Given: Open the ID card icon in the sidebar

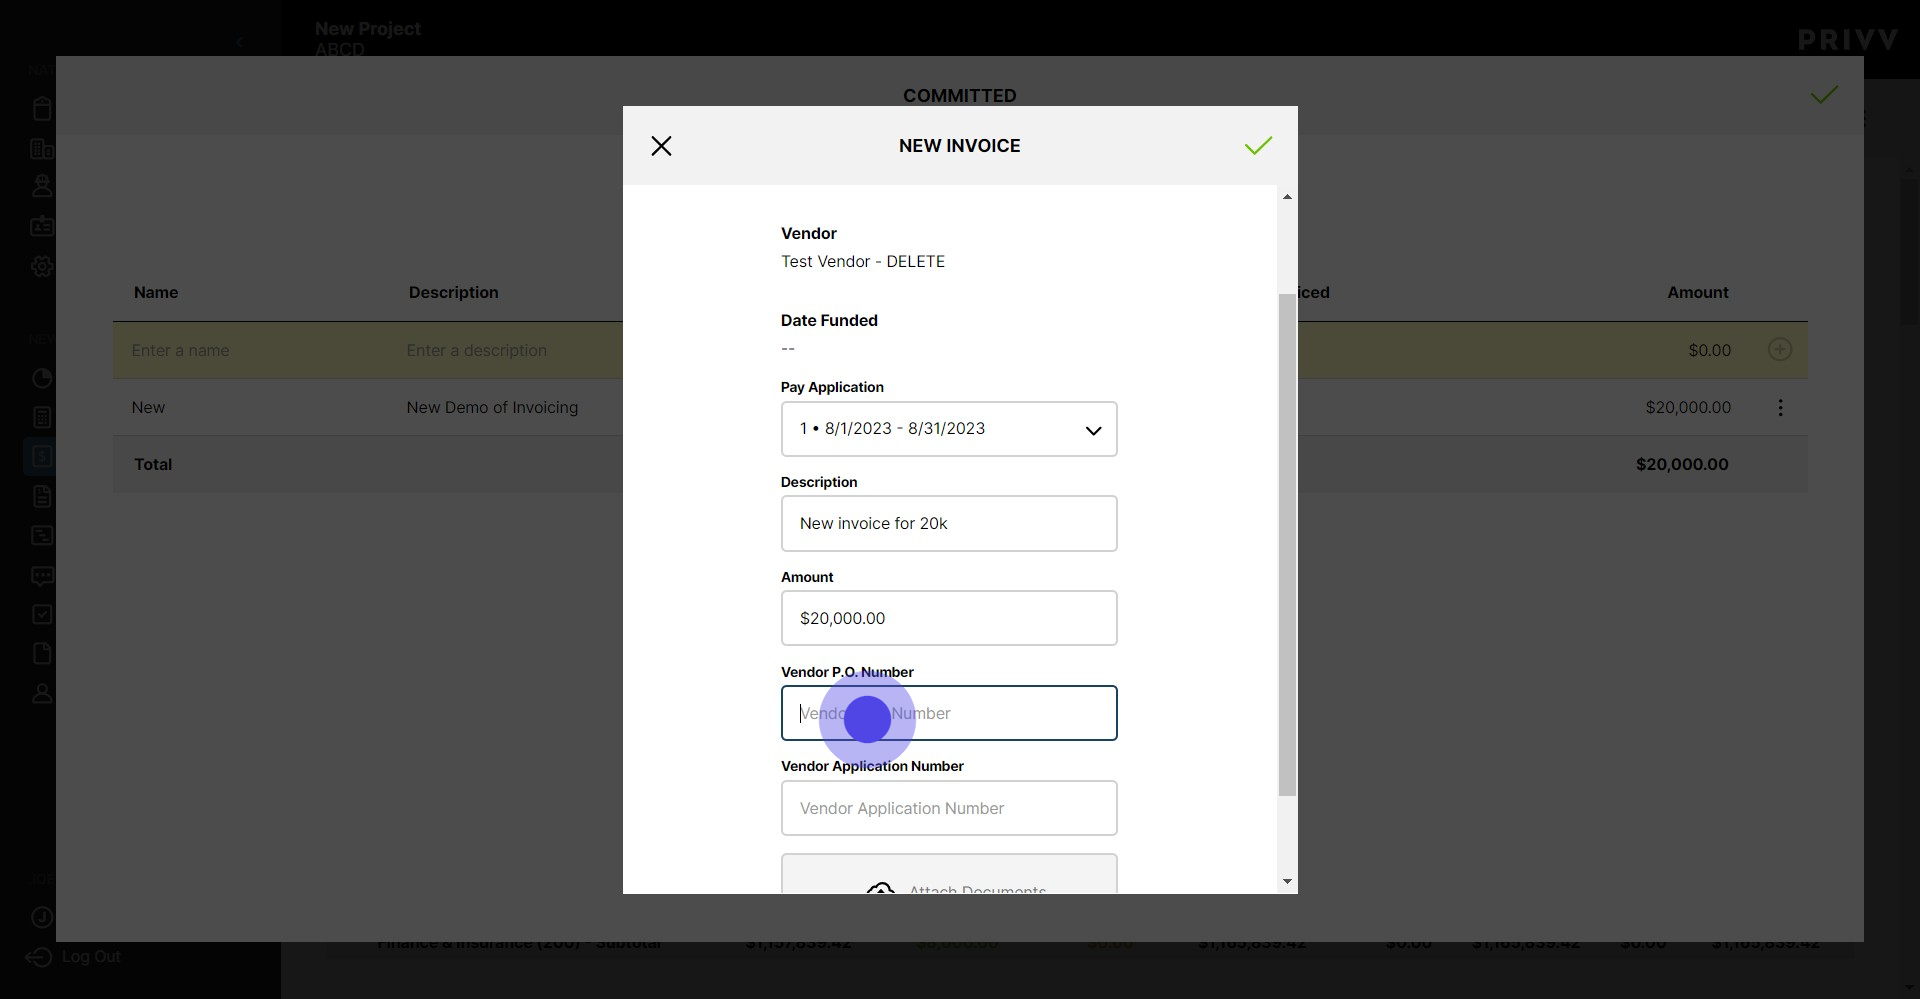Looking at the screenshot, I should [x=42, y=226].
